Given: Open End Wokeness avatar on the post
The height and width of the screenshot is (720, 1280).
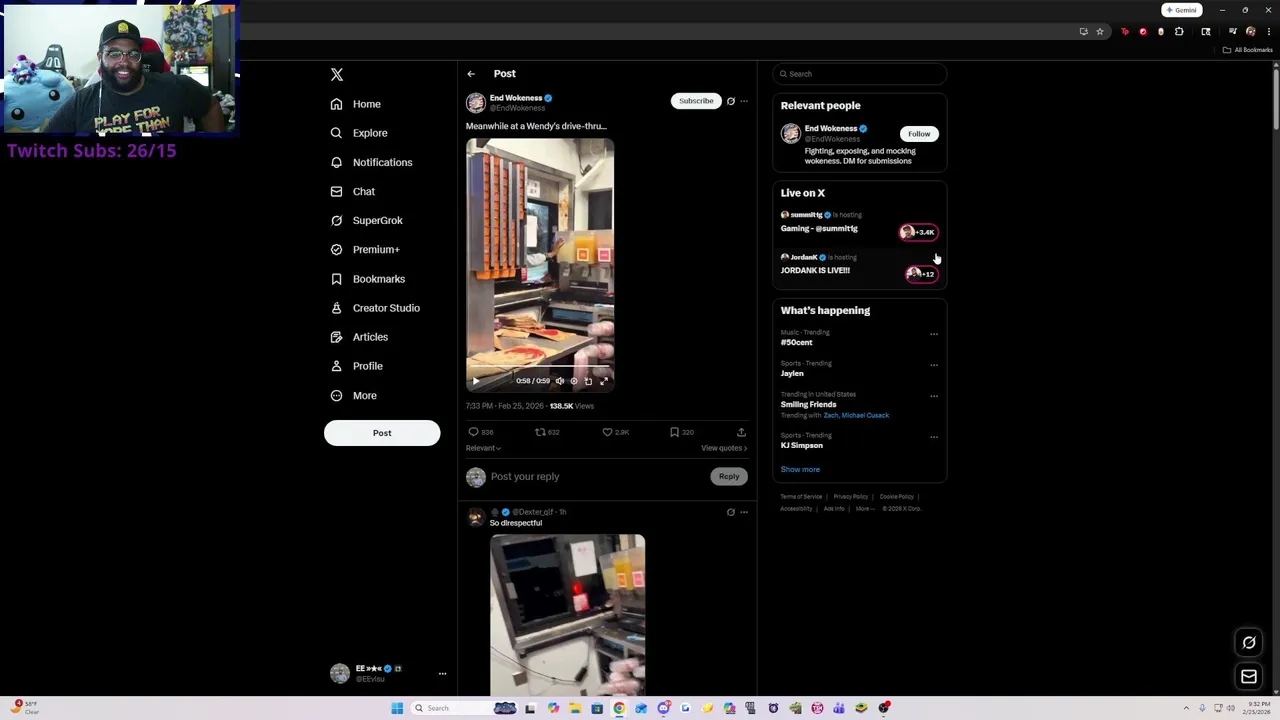Looking at the screenshot, I should pos(476,103).
